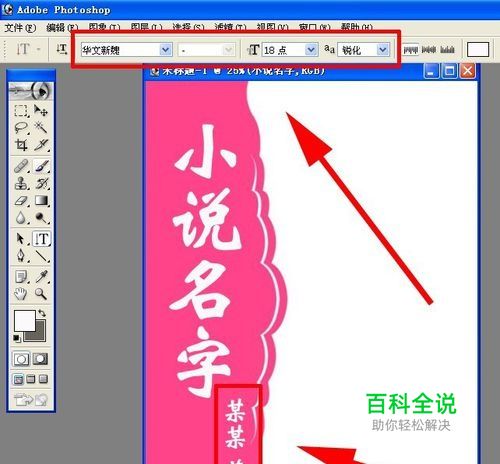Click the foreground color swatch
This screenshot has width=500, height=464.
24,321
